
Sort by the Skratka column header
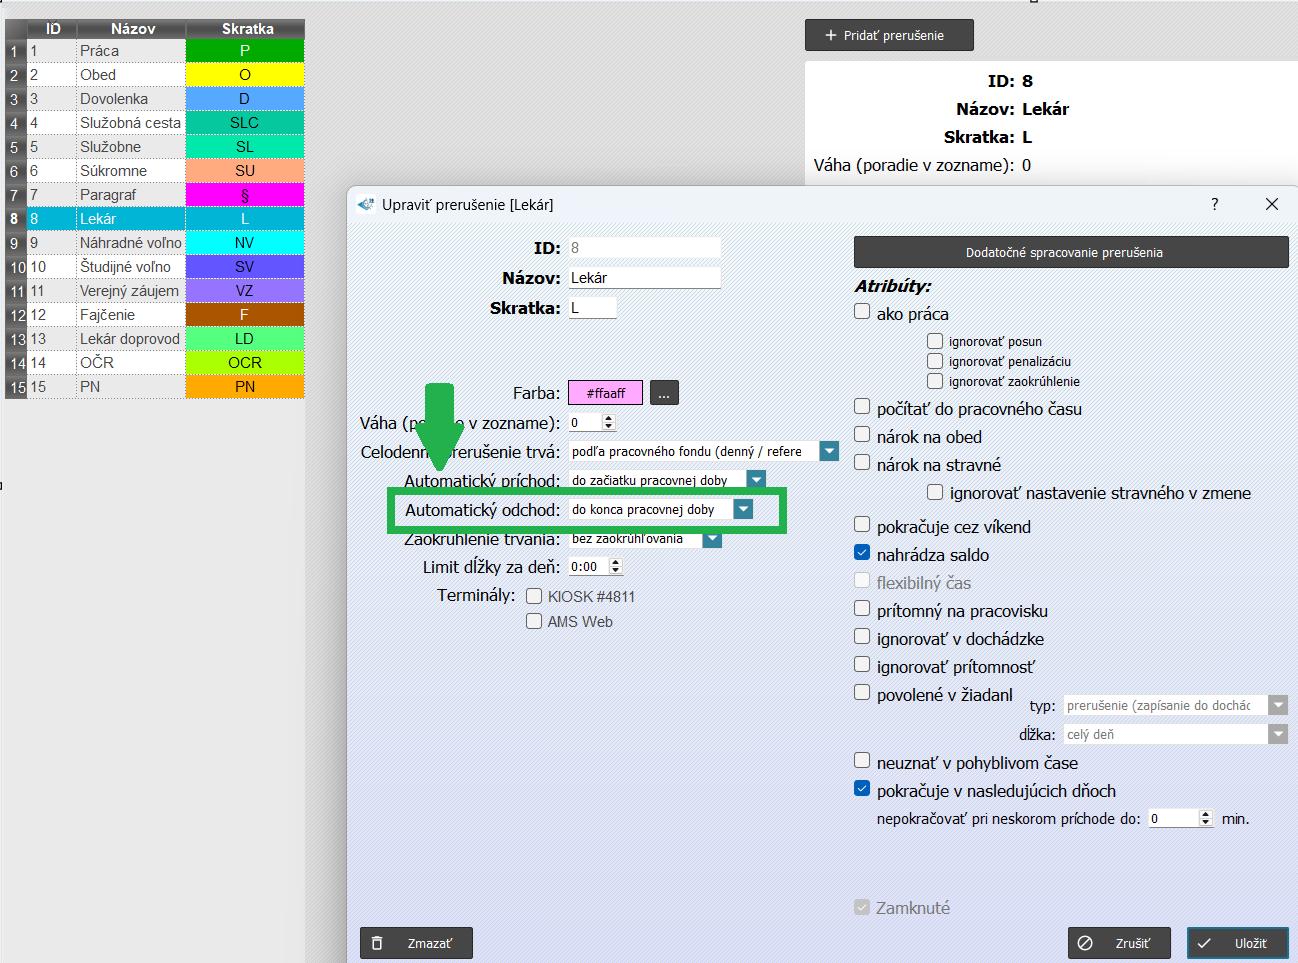(x=246, y=29)
